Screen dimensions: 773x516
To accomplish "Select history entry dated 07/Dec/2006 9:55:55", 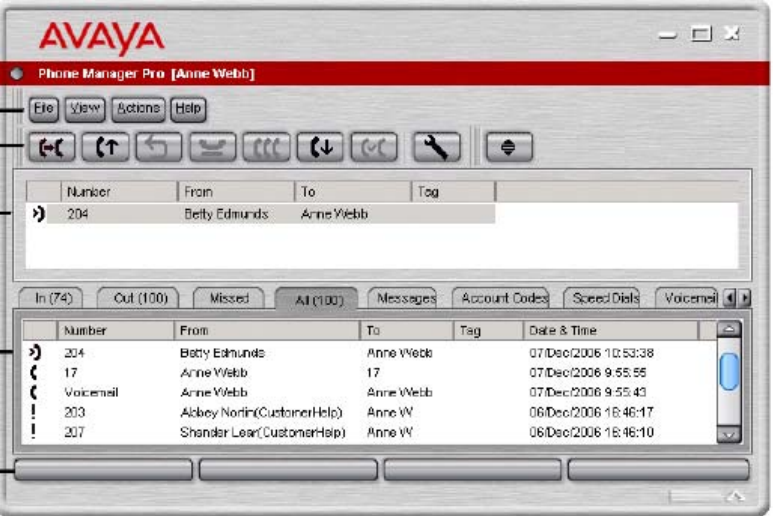I will (370, 373).
